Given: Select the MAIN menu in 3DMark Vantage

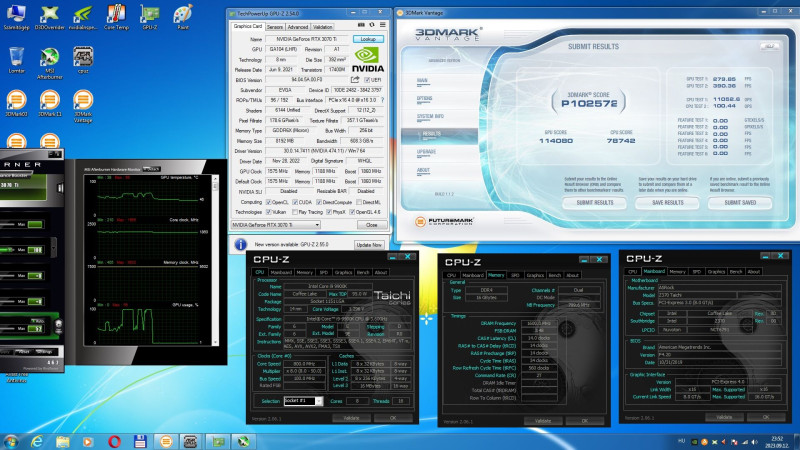Looking at the screenshot, I should (x=422, y=81).
